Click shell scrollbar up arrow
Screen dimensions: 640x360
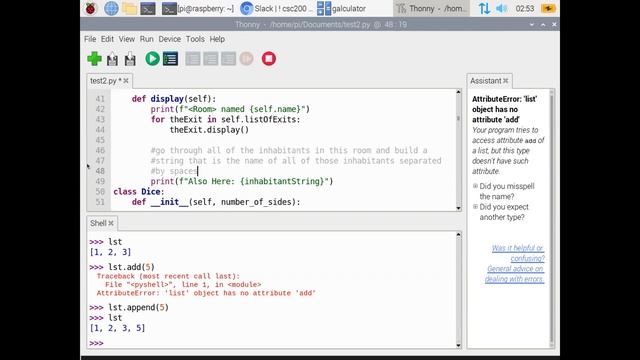pyautogui.click(x=458, y=235)
